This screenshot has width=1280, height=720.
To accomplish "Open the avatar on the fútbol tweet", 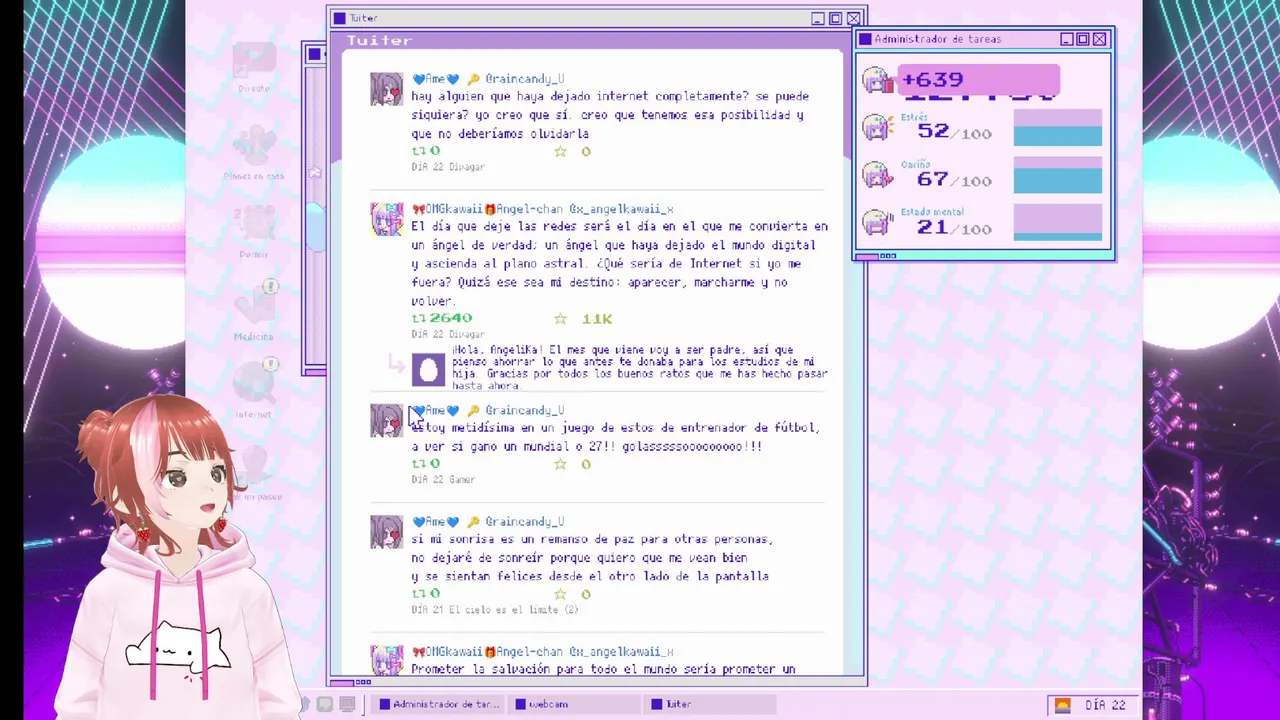I will coord(387,421).
